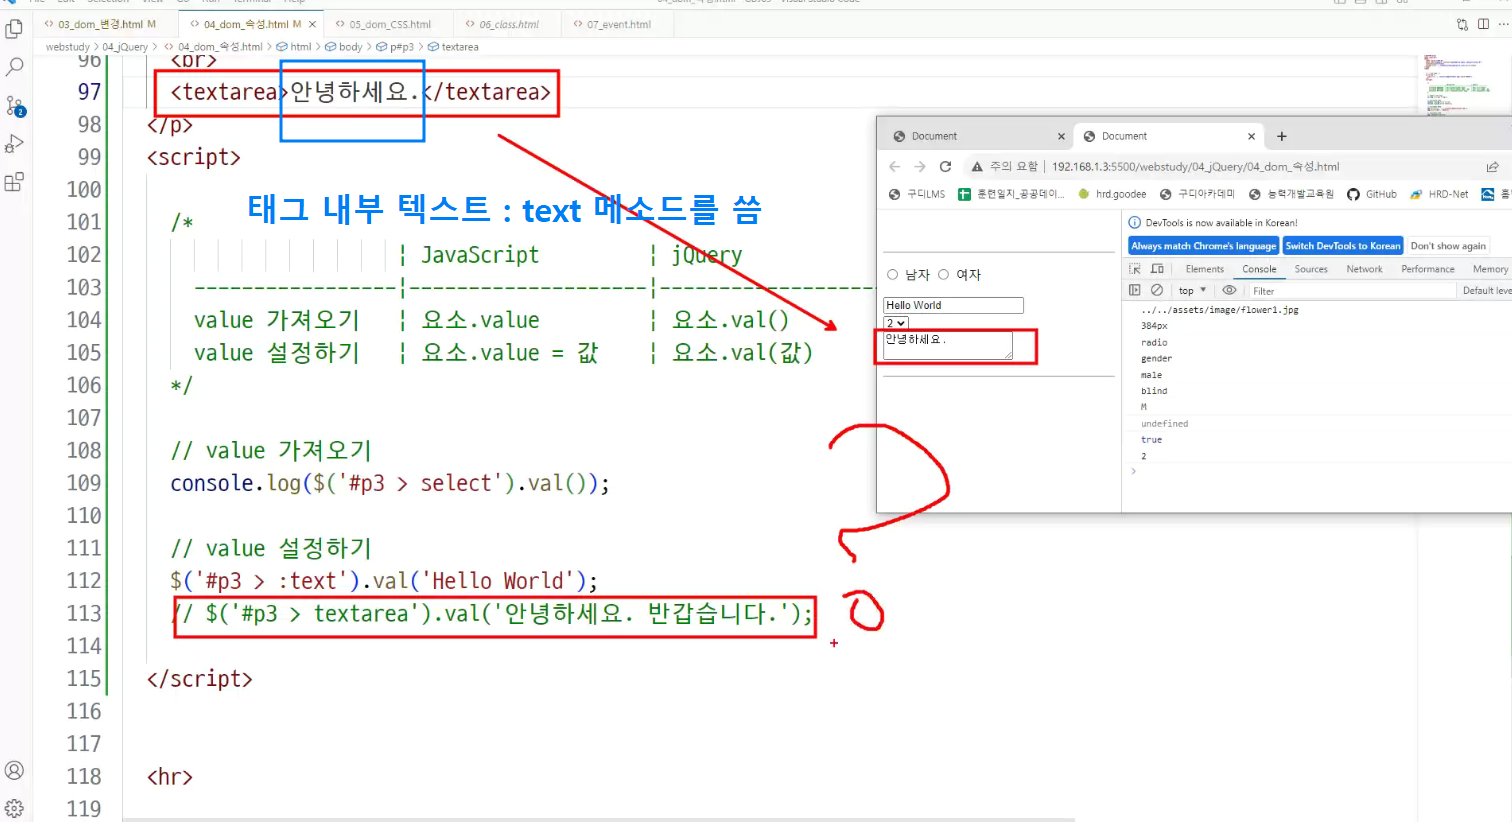Open the HRD-Net bookmark
This screenshot has height=822, width=1512.
coord(1439,194)
